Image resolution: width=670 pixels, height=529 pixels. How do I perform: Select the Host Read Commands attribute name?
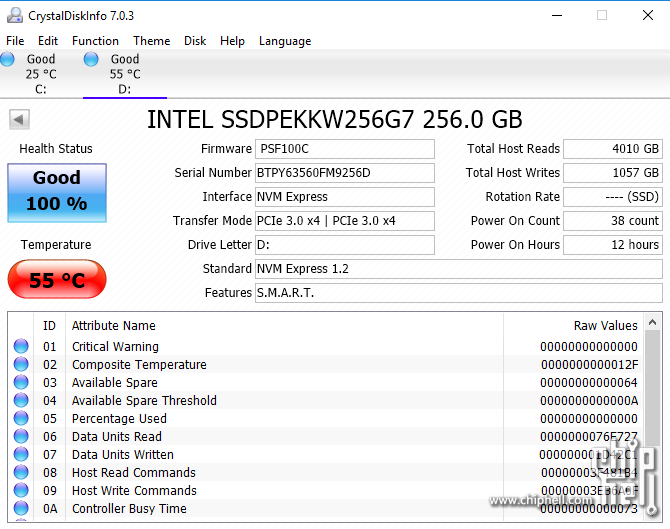click(134, 472)
